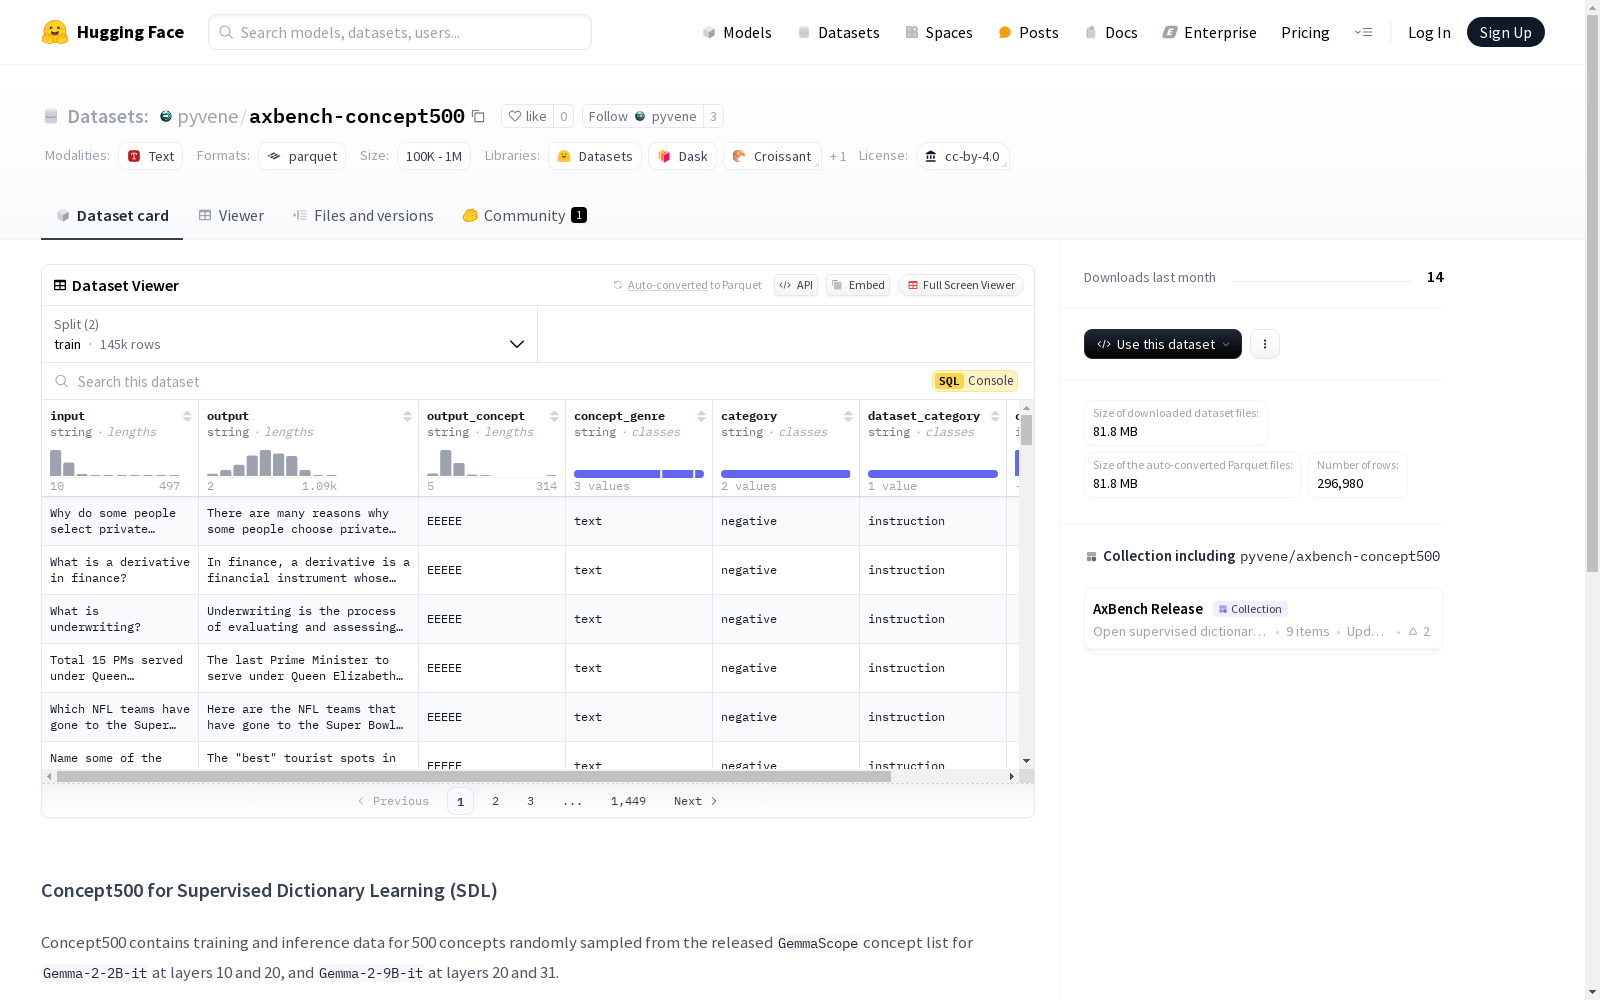Click the Sign Up button
1600x1000 pixels.
coord(1506,32)
